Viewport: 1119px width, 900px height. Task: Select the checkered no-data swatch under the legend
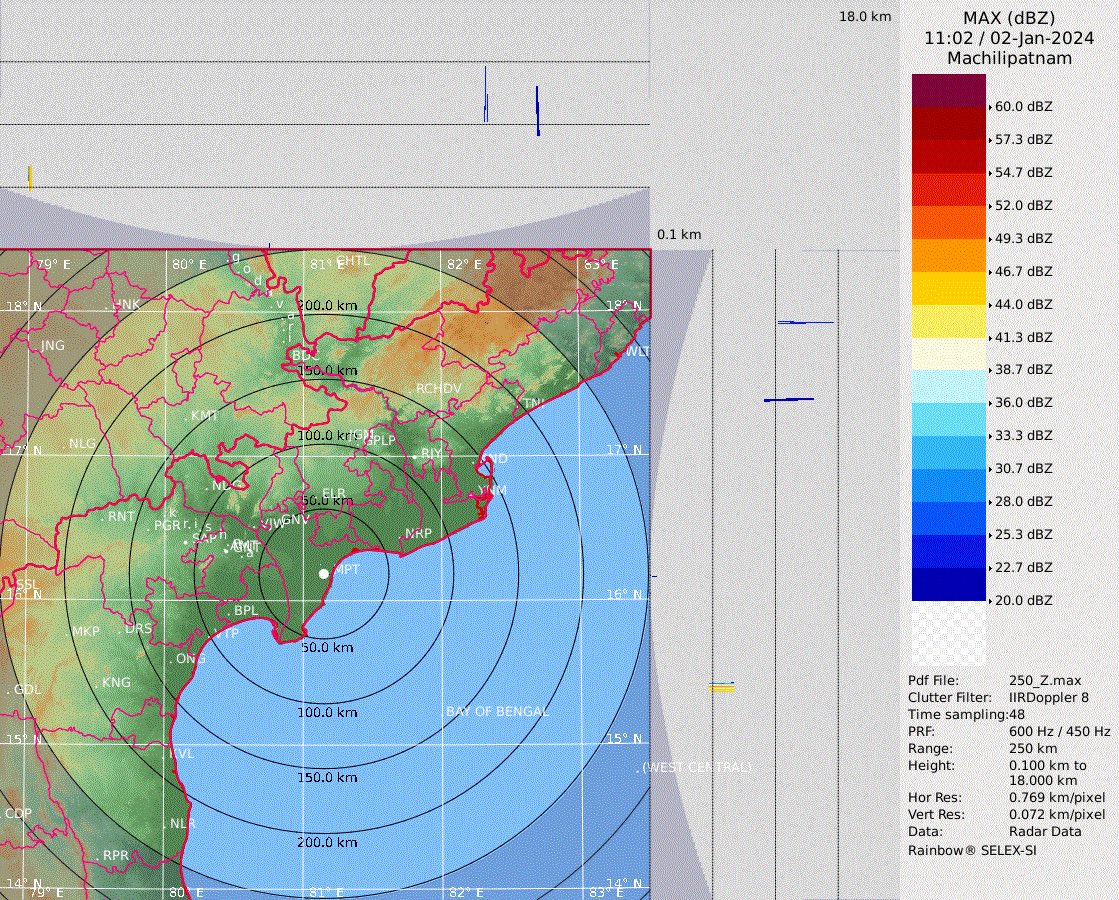click(948, 634)
